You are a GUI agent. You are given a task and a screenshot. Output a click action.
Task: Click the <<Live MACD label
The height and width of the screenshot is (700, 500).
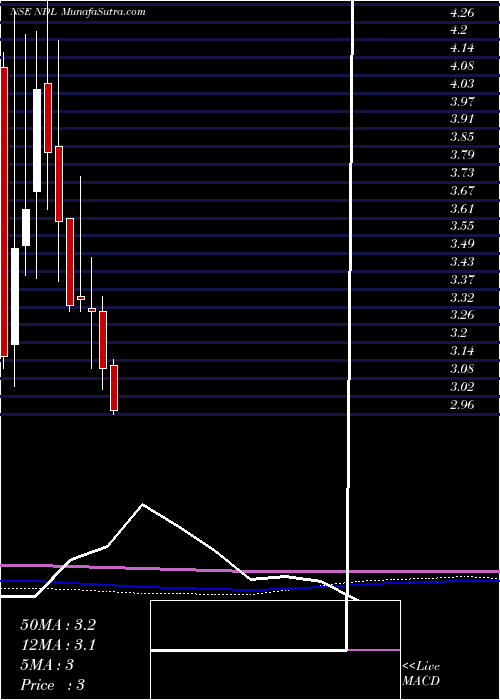421,674
